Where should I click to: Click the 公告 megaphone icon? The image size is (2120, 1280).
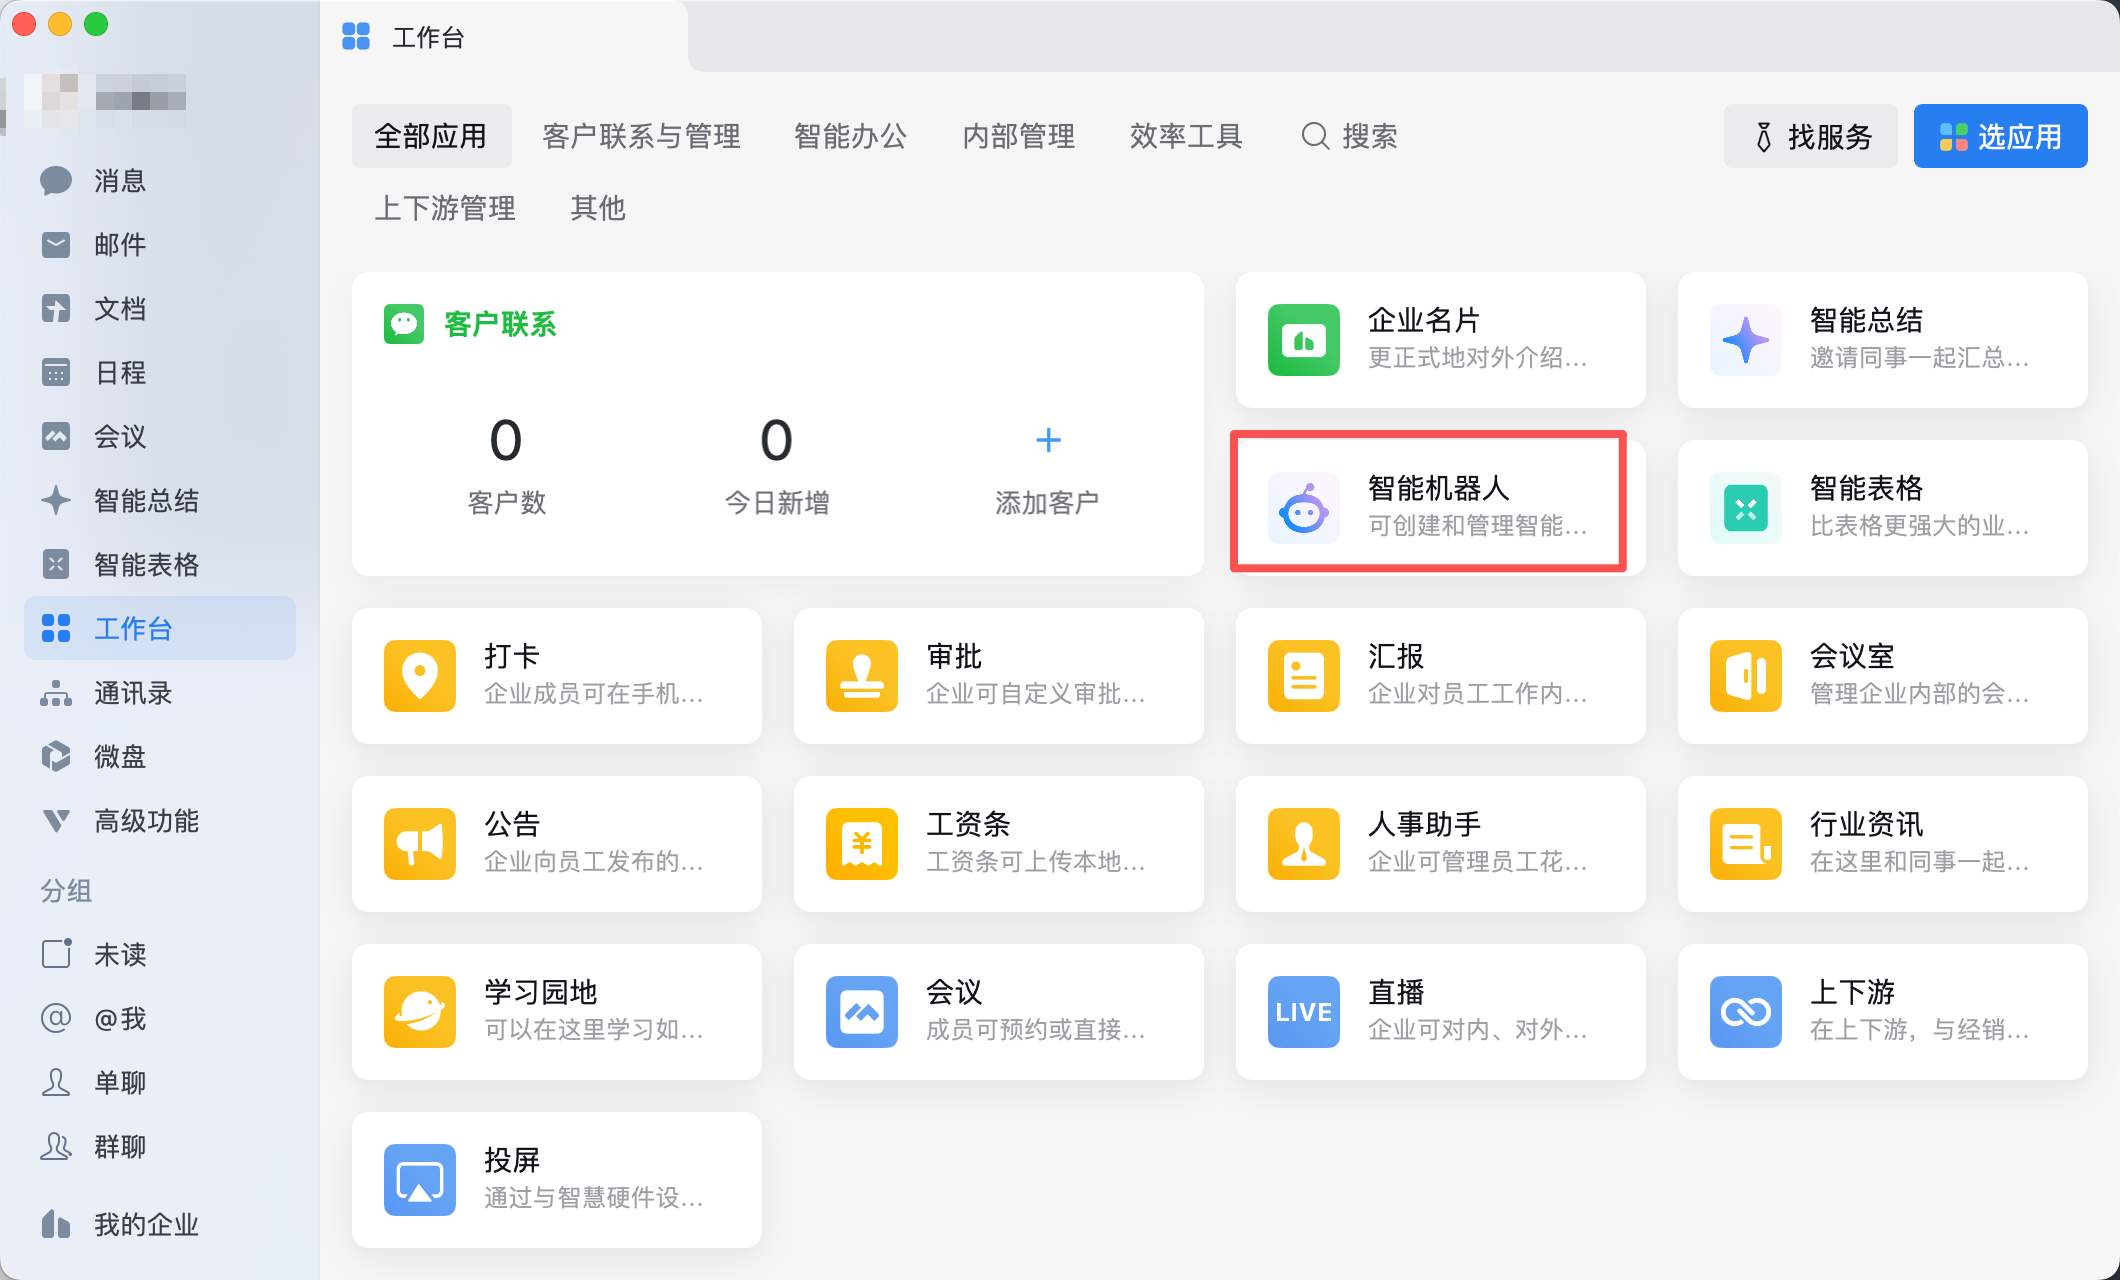[419, 844]
